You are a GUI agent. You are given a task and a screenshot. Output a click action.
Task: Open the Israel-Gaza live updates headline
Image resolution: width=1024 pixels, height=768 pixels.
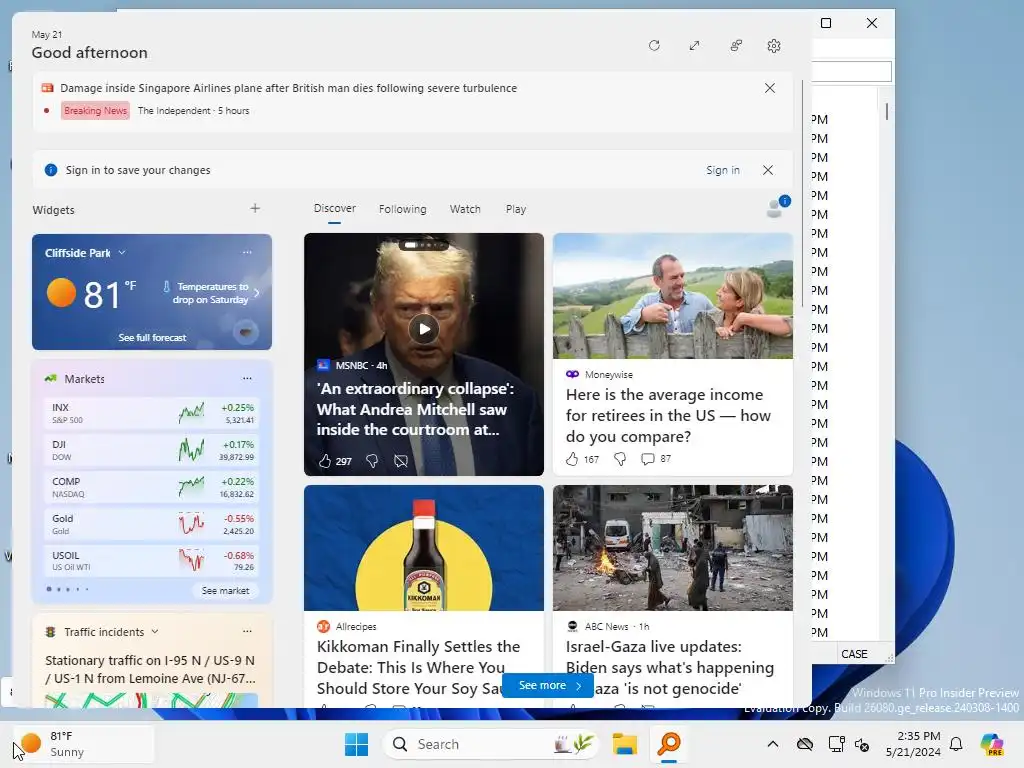[x=669, y=667]
